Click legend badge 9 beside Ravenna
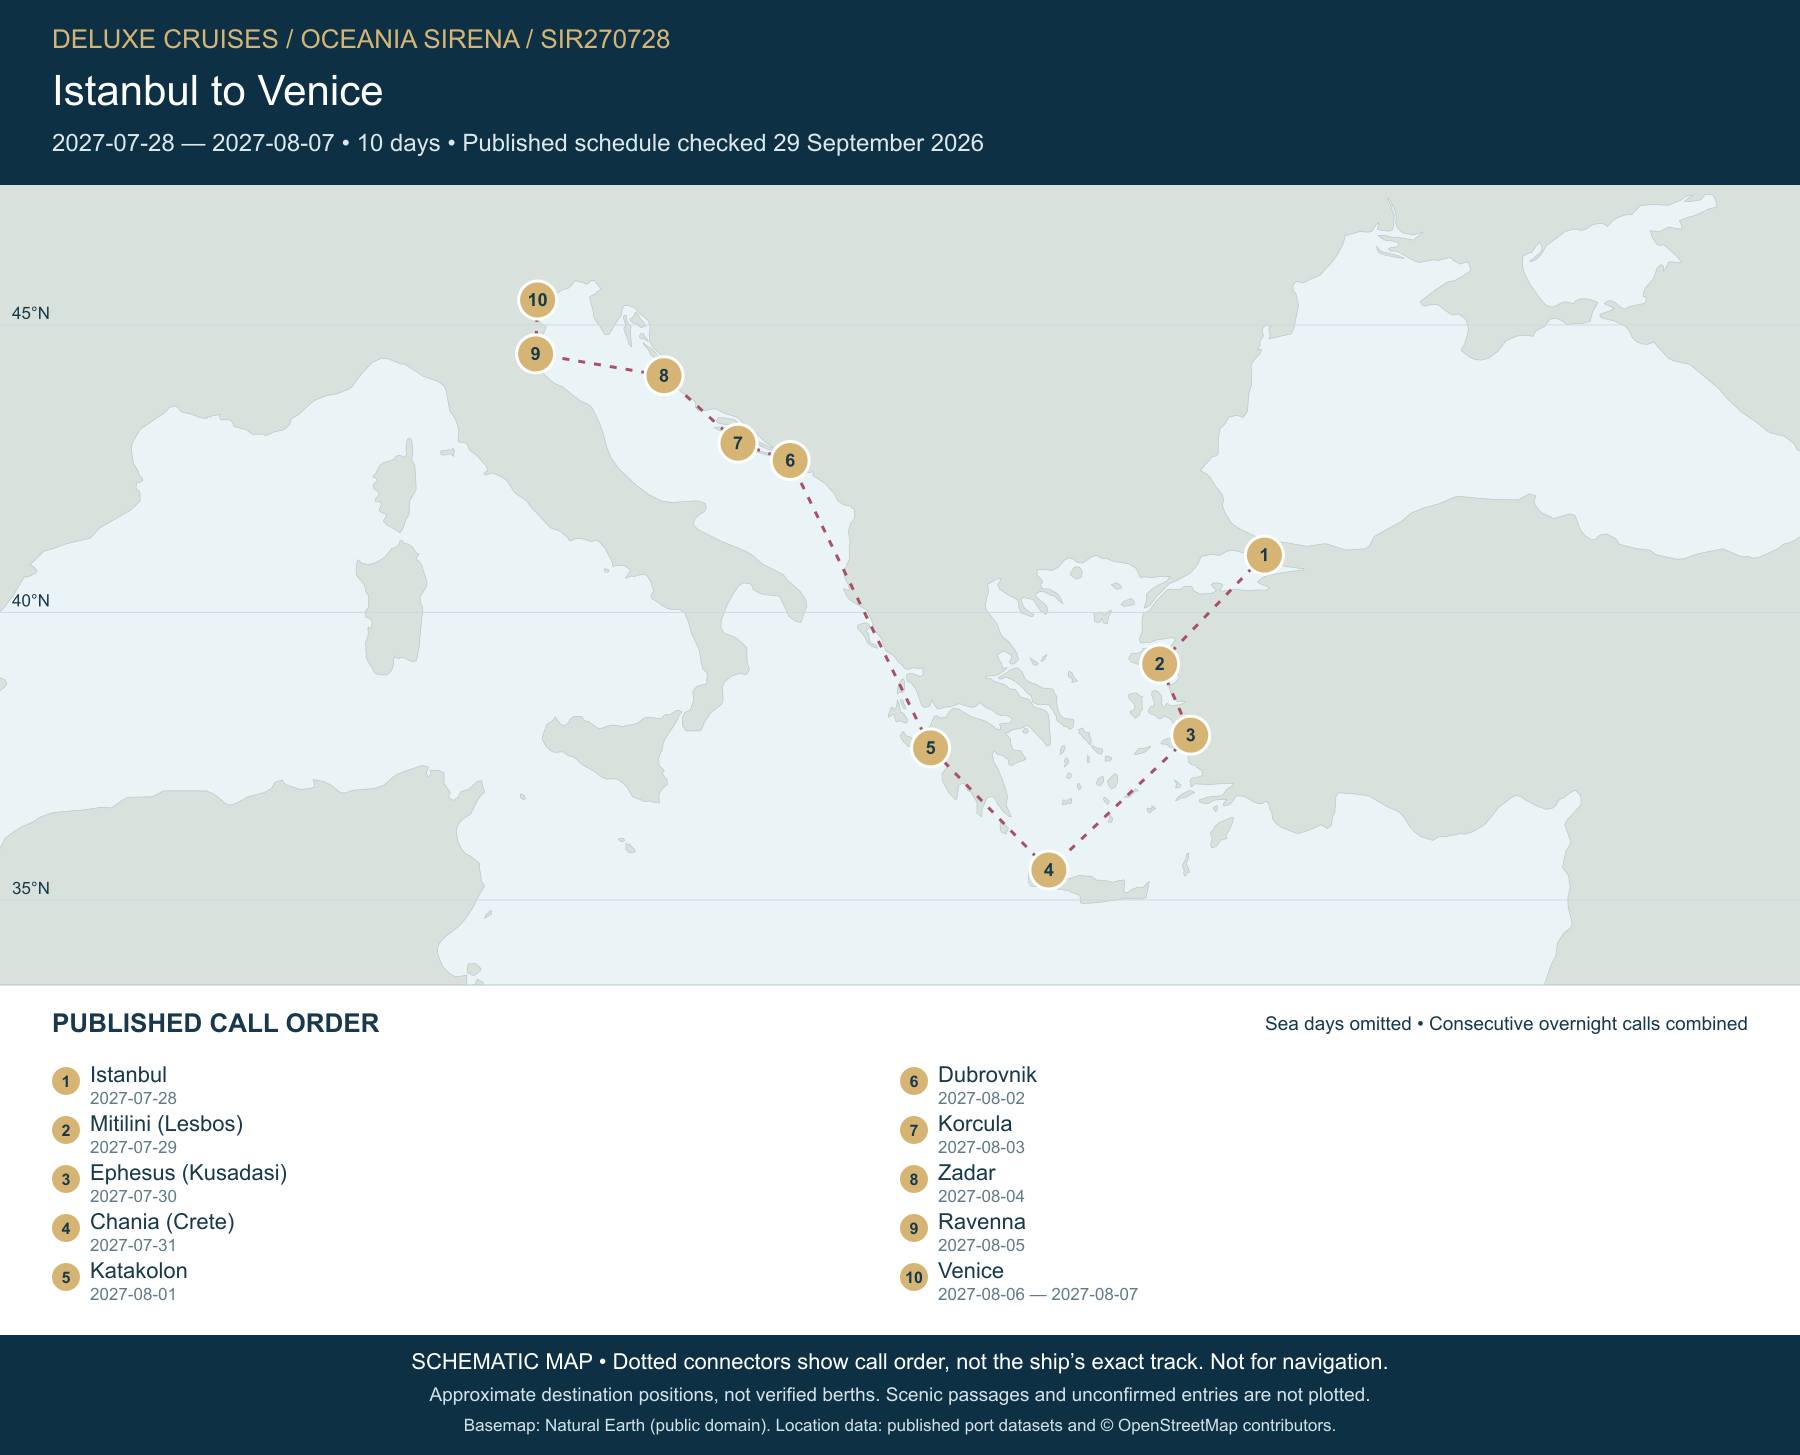 tap(914, 1228)
